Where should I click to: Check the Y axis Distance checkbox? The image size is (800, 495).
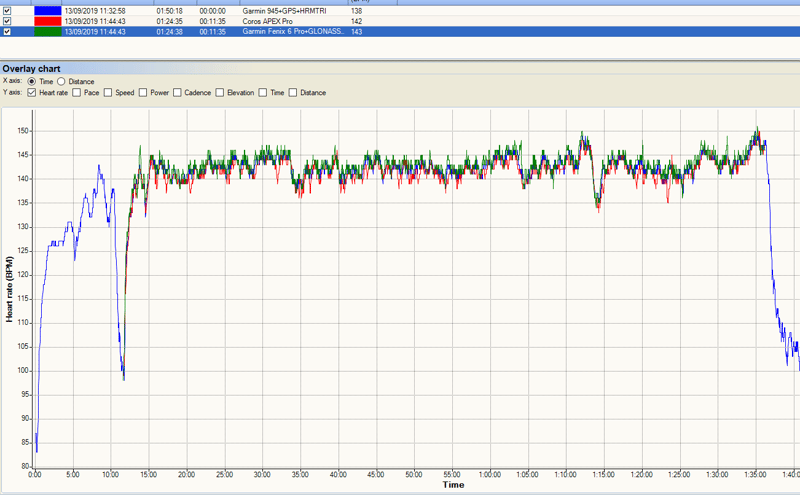(x=293, y=93)
